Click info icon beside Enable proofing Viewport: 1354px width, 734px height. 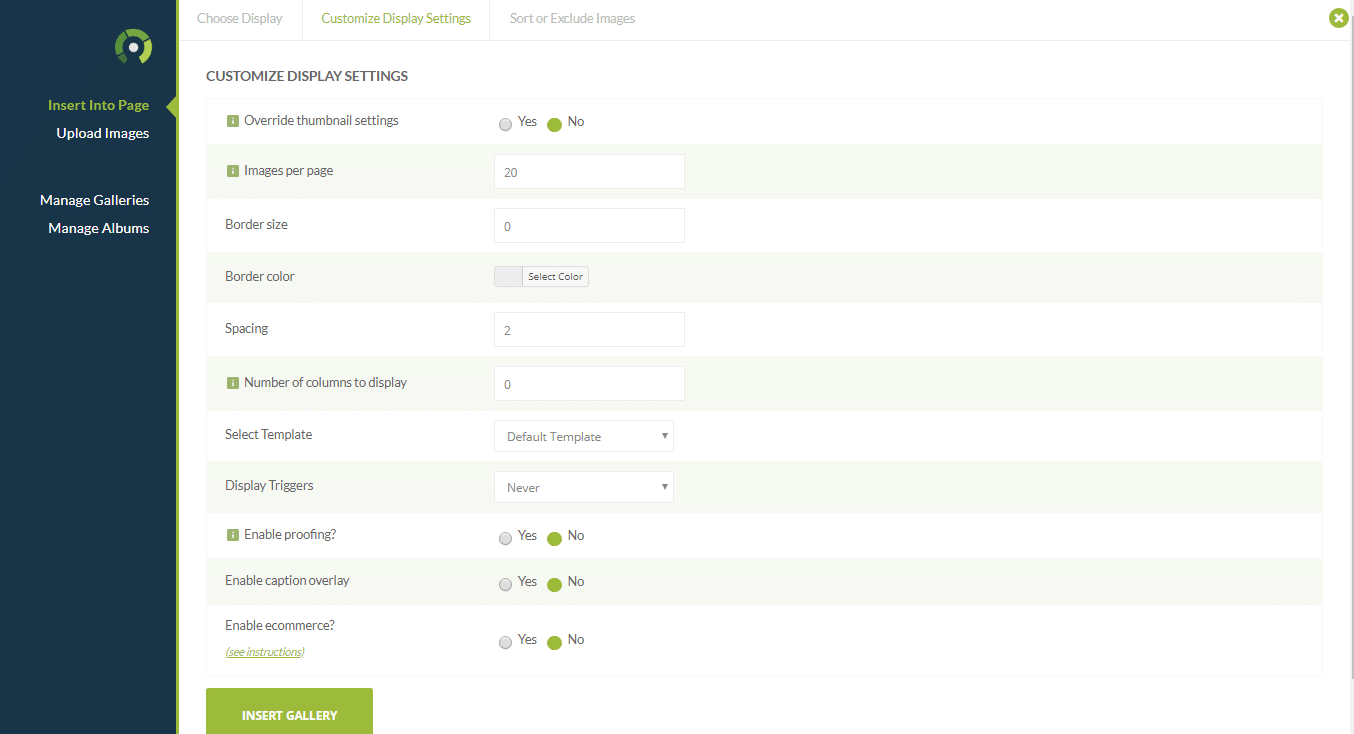pyautogui.click(x=233, y=535)
